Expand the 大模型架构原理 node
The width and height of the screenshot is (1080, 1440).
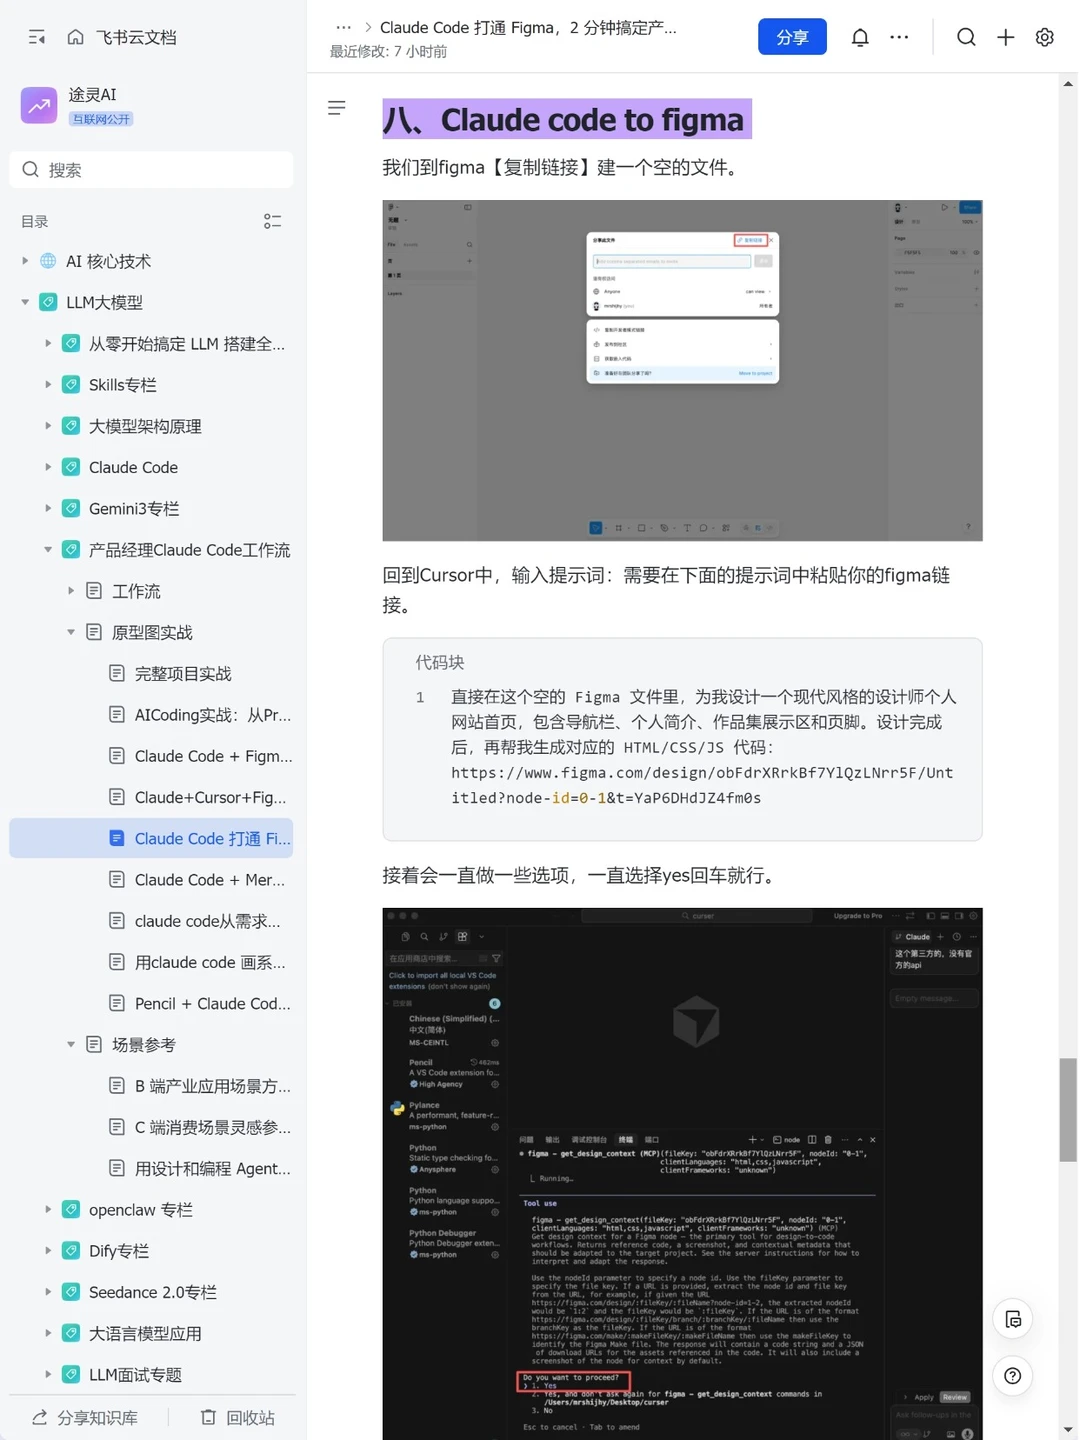click(x=48, y=426)
